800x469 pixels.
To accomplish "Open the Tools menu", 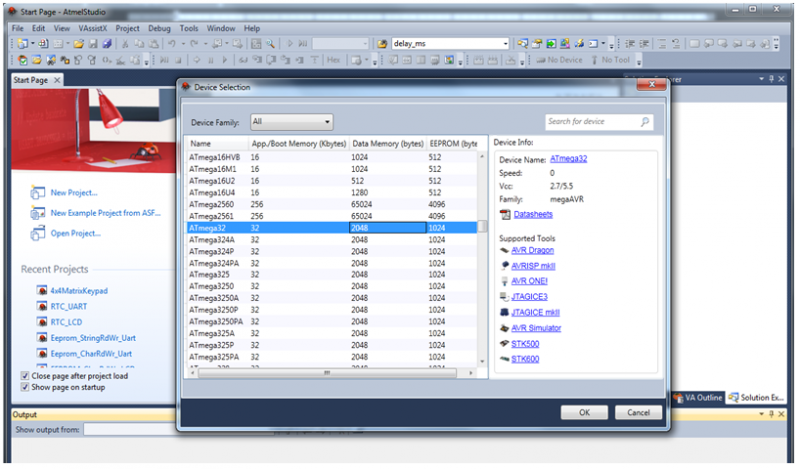I will pyautogui.click(x=188, y=29).
